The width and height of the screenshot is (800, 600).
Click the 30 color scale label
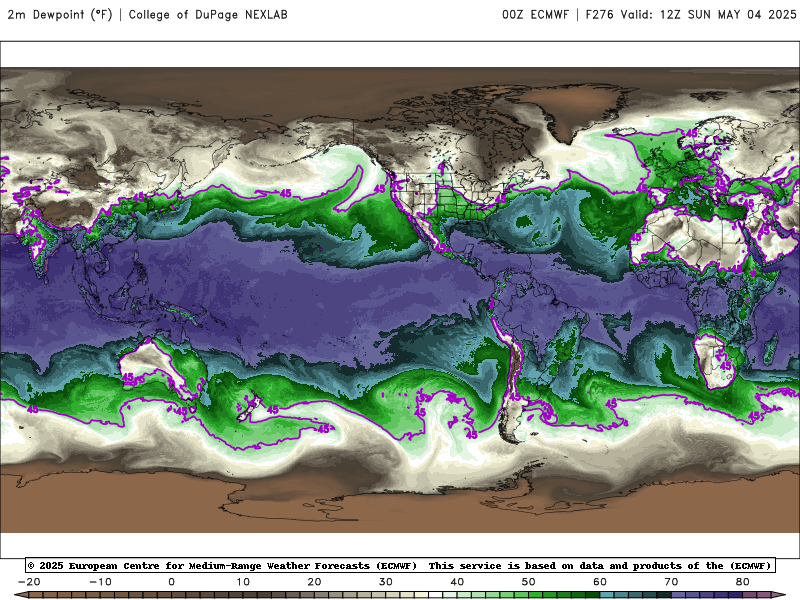click(386, 582)
